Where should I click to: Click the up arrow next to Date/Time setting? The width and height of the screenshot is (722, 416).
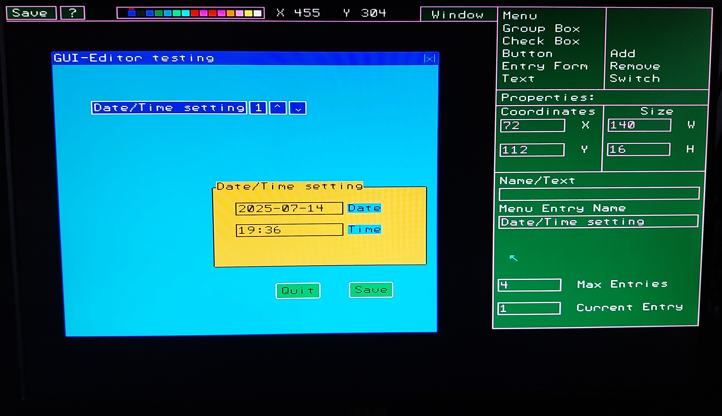coord(278,108)
